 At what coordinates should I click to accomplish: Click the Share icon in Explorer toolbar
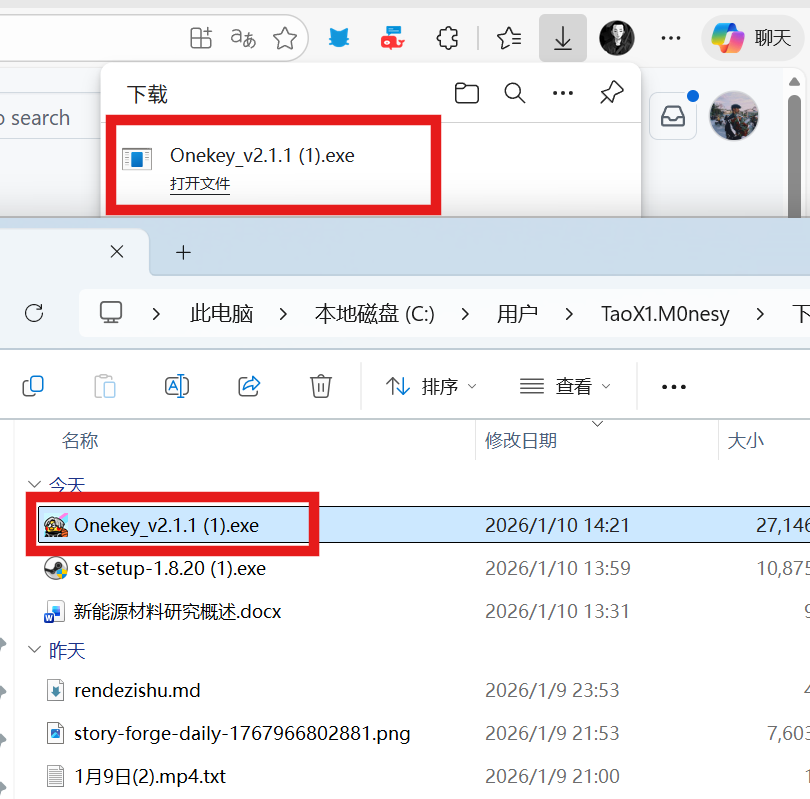(249, 386)
